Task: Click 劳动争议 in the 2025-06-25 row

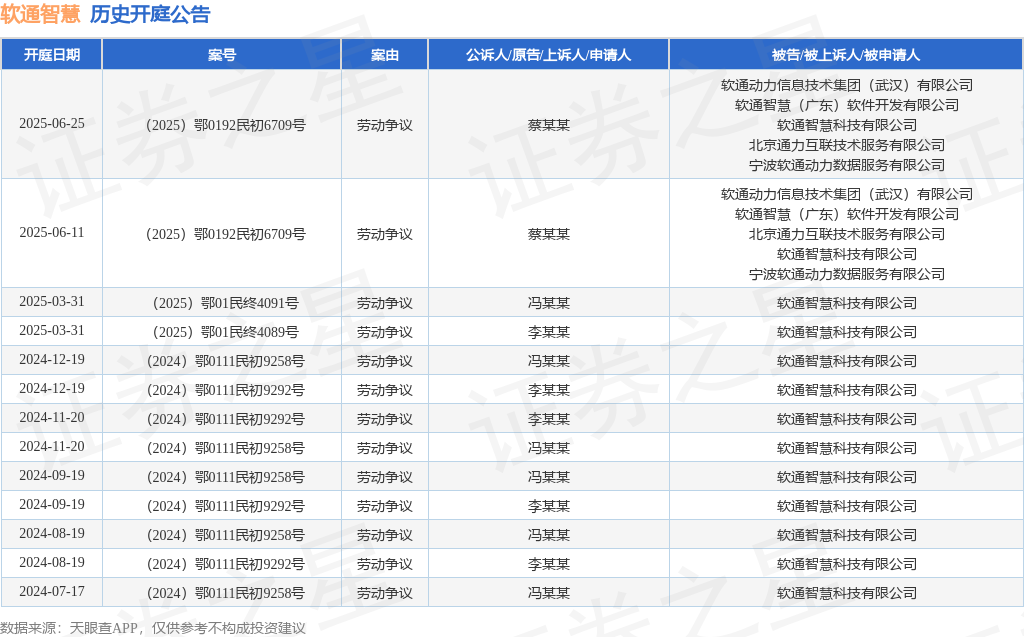Action: (x=385, y=125)
